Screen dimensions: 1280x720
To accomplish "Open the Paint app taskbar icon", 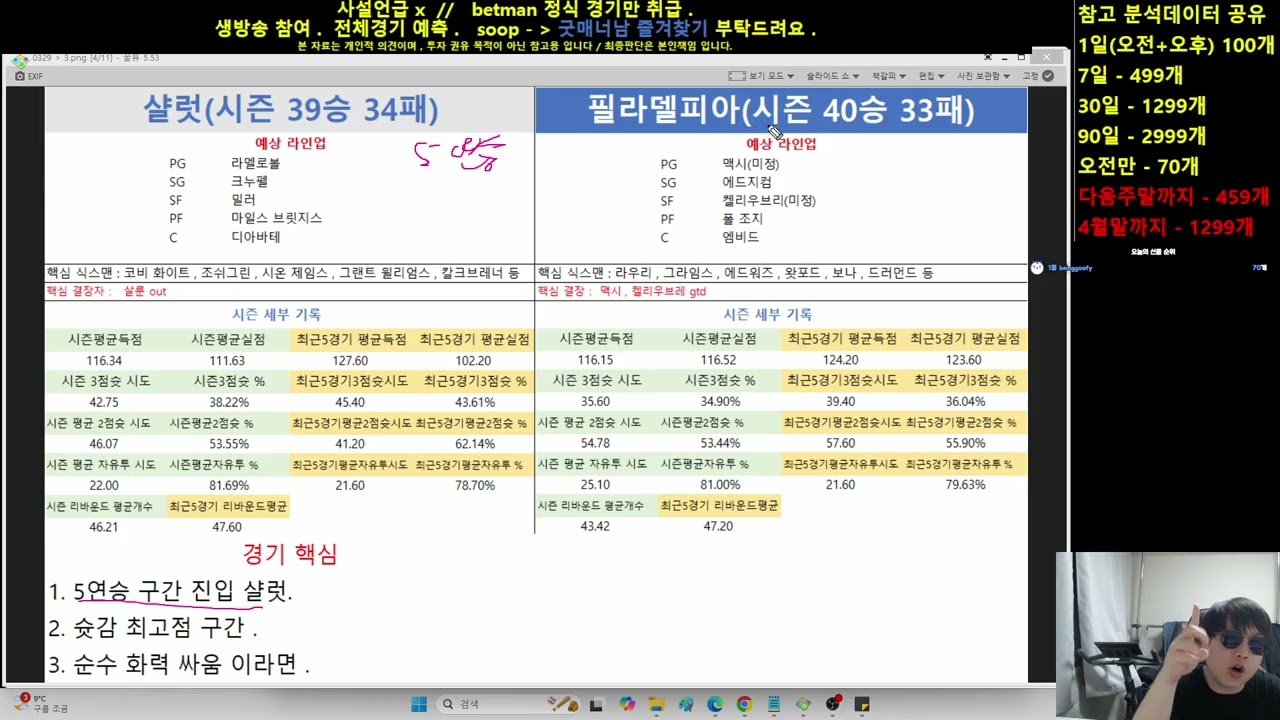I will point(686,704).
